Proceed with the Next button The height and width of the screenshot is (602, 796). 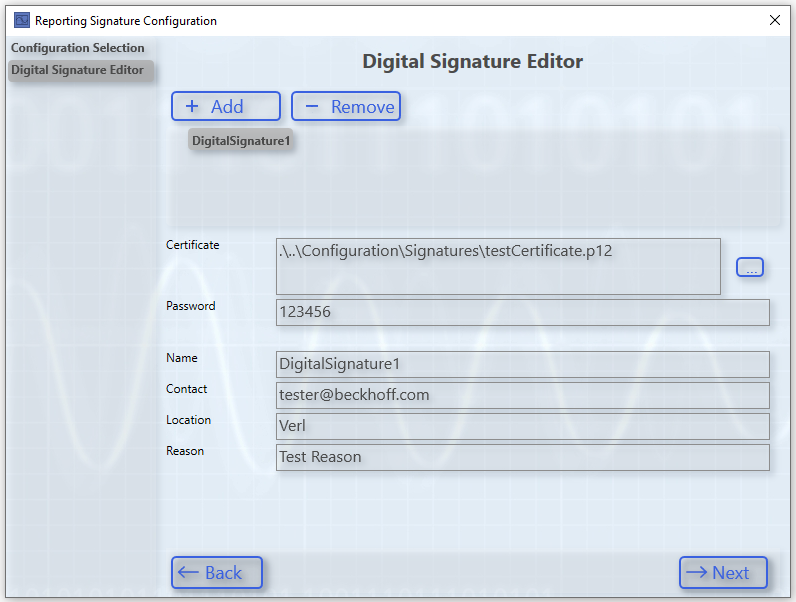[x=723, y=573]
